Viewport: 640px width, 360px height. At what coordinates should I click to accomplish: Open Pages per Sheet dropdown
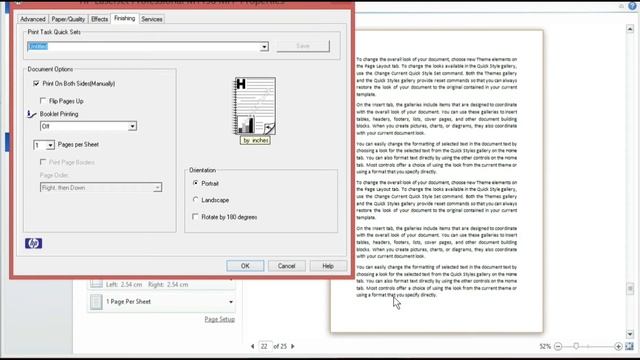tap(50, 145)
